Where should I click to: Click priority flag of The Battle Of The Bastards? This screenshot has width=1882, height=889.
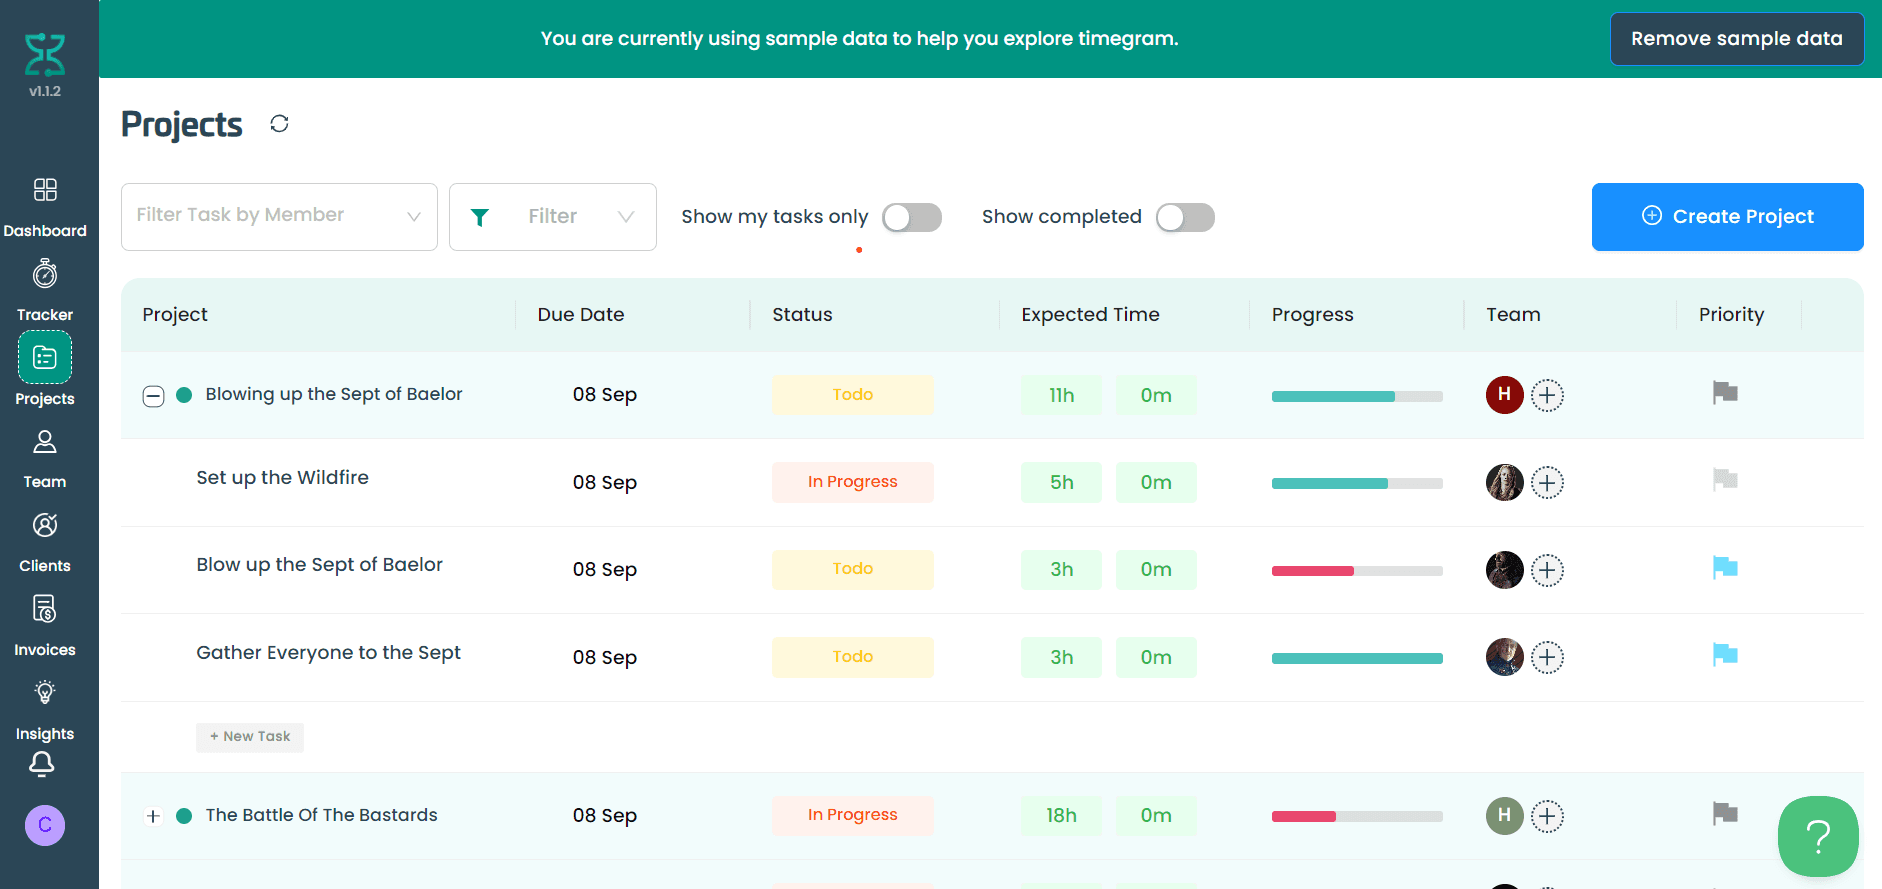point(1725,814)
